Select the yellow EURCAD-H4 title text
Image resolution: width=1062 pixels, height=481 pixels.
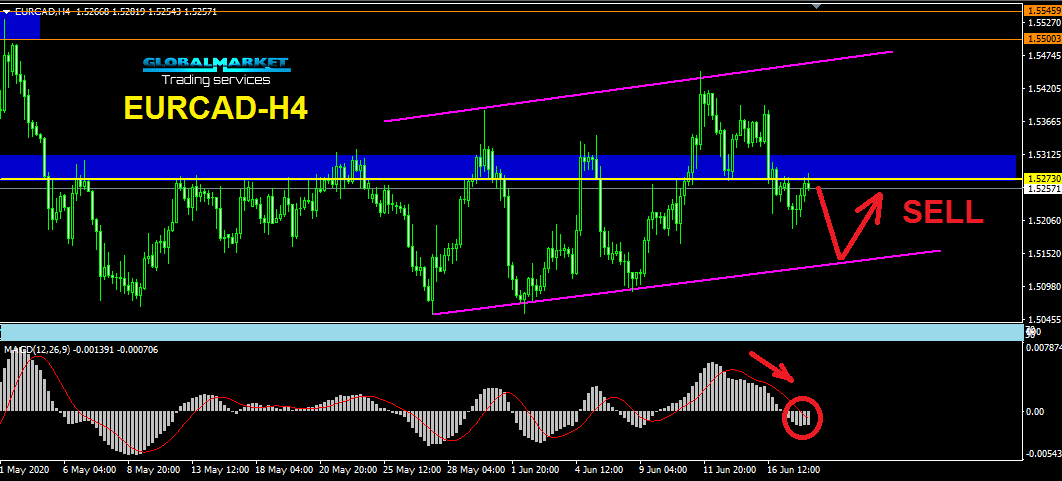(x=215, y=109)
